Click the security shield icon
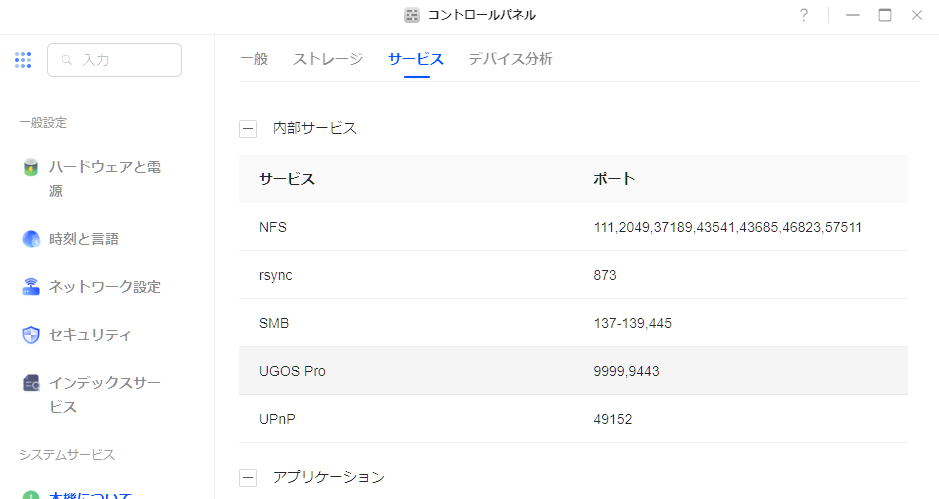 click(31, 335)
